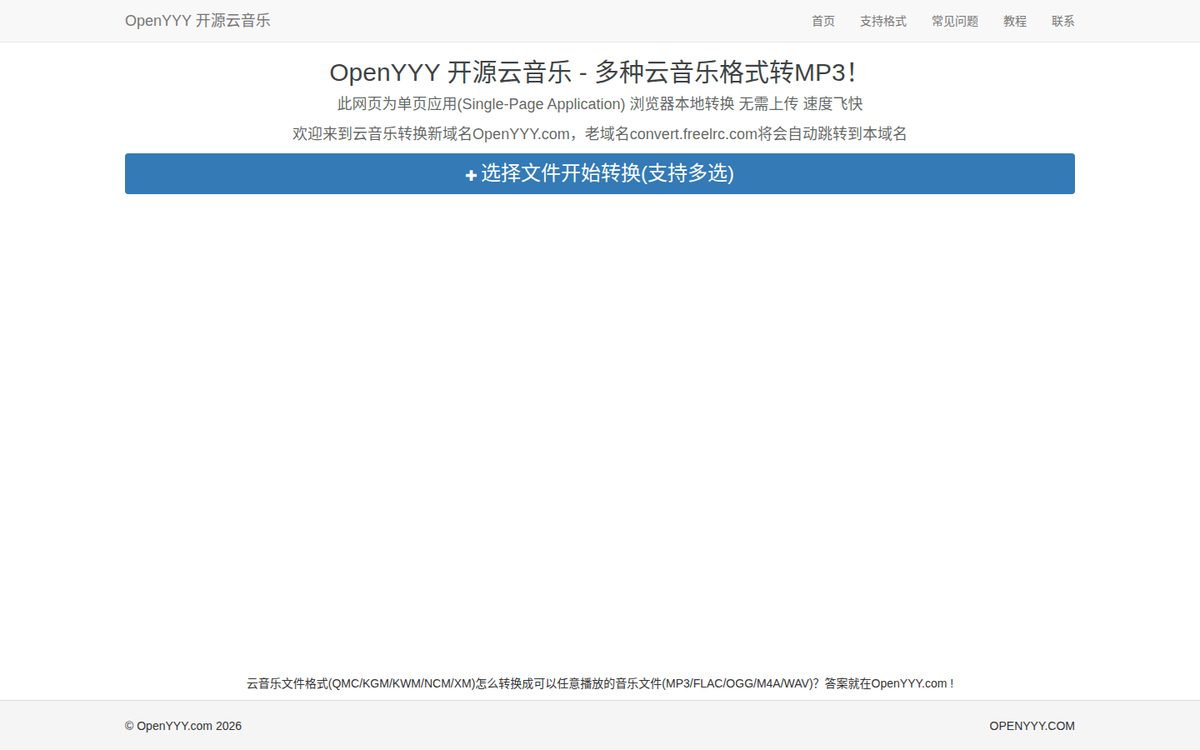Viewport: 1200px width, 750px height.
Task: Click the plus icon on convert button
Action: [x=471, y=175]
